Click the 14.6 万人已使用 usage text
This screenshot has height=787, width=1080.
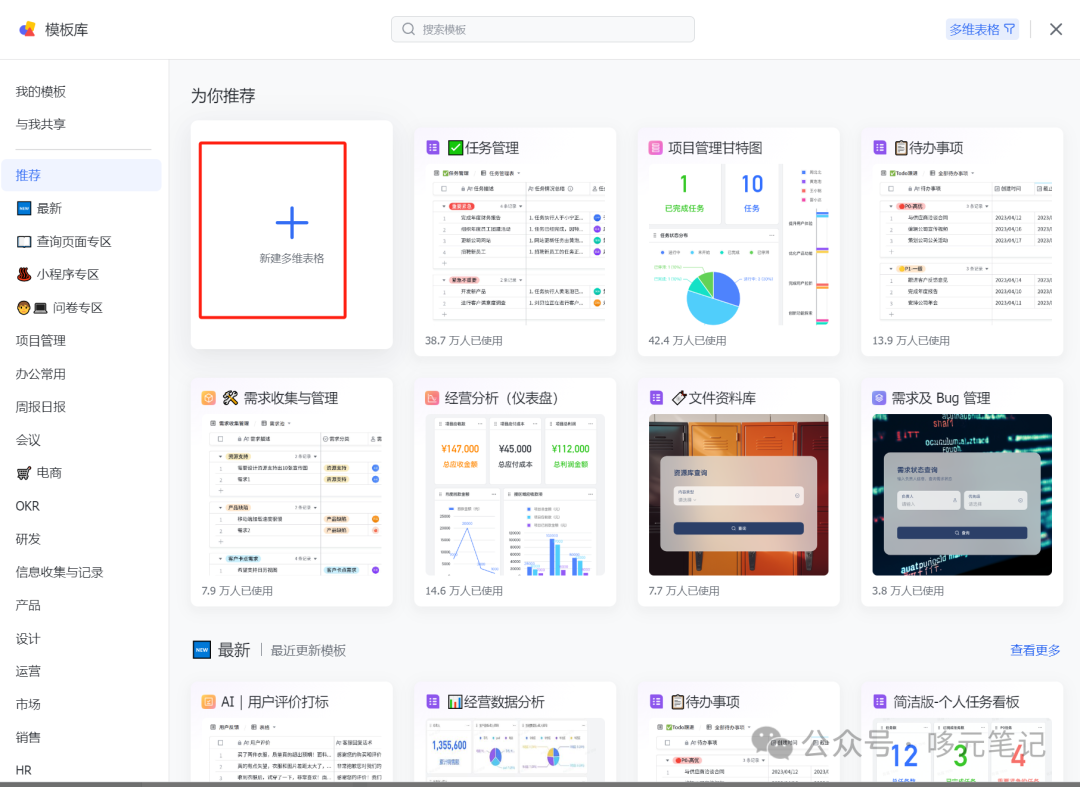tap(464, 591)
